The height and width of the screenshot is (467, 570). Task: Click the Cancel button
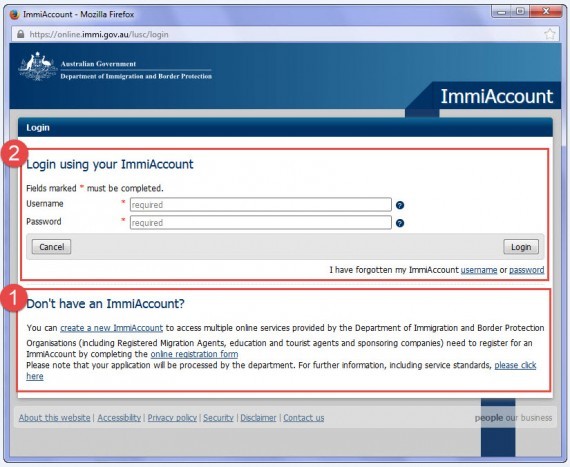[51, 247]
